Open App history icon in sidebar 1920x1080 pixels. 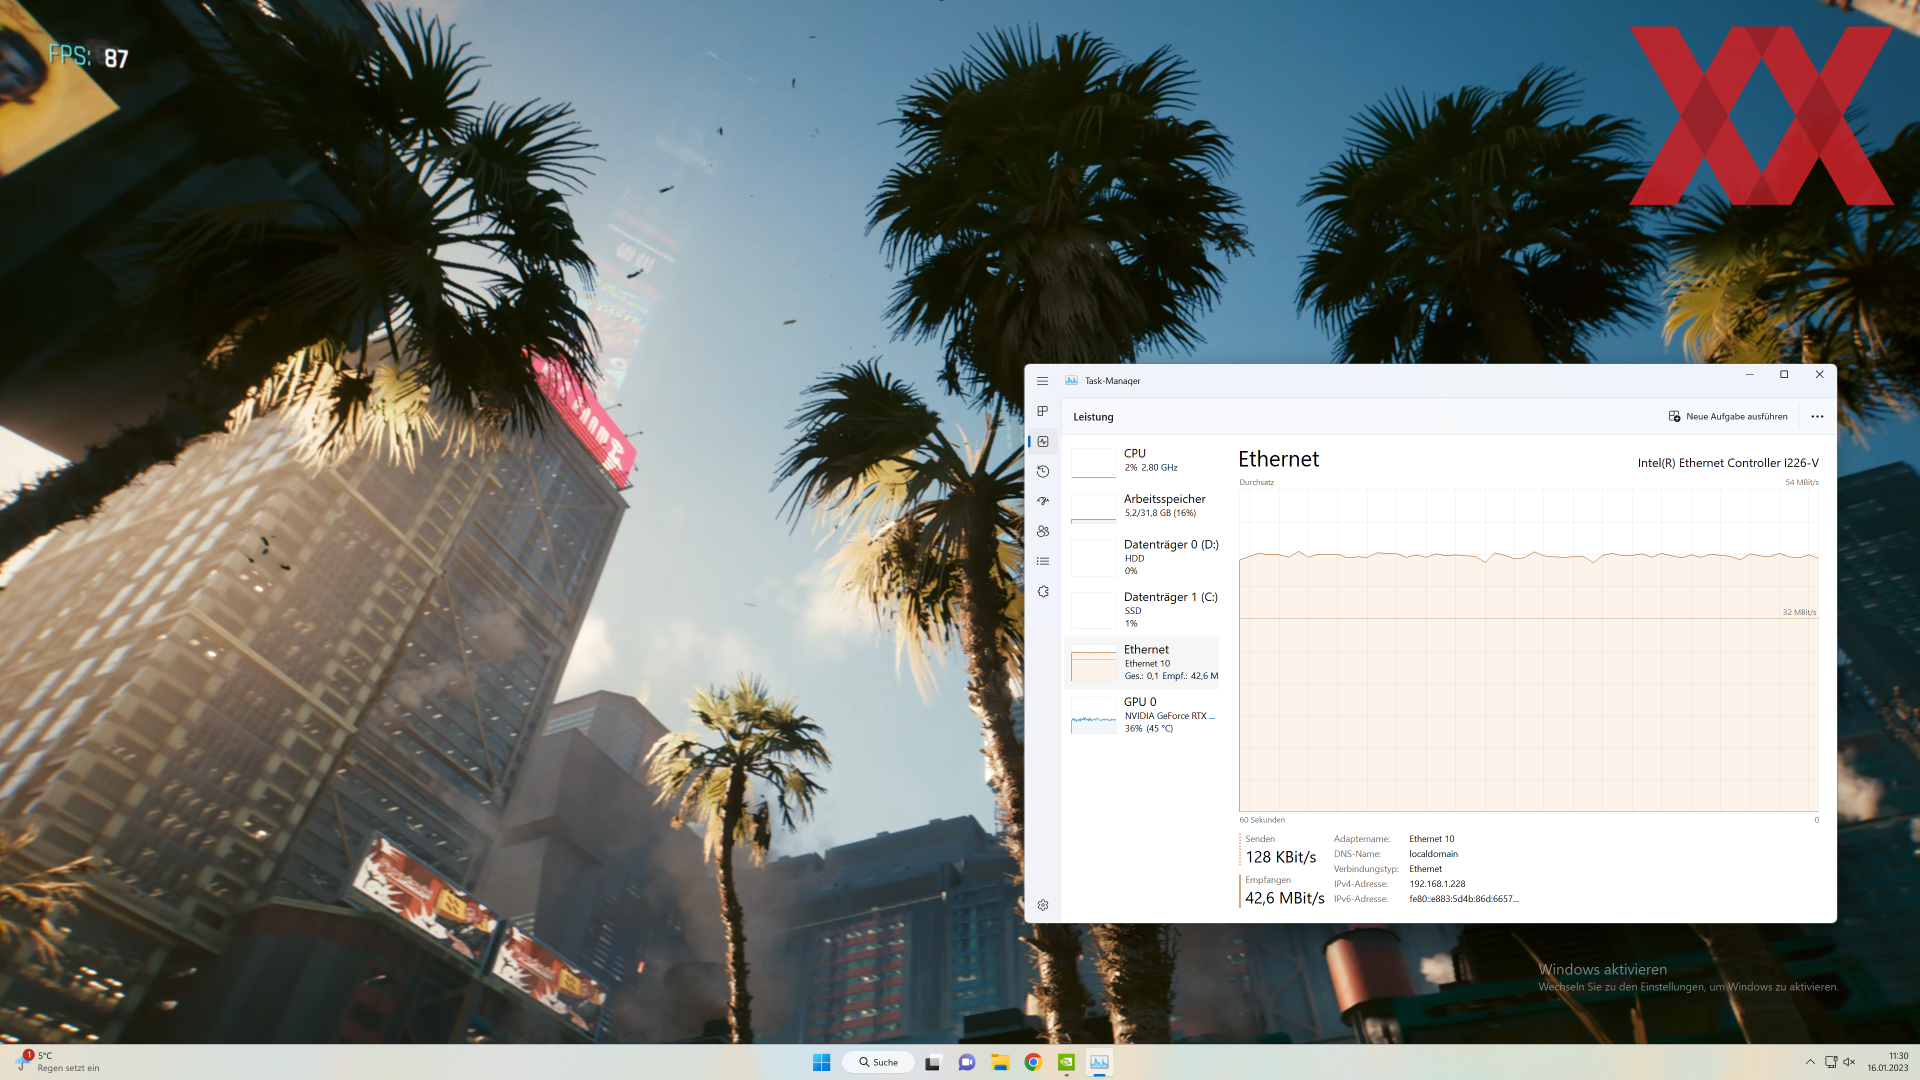pos(1042,471)
